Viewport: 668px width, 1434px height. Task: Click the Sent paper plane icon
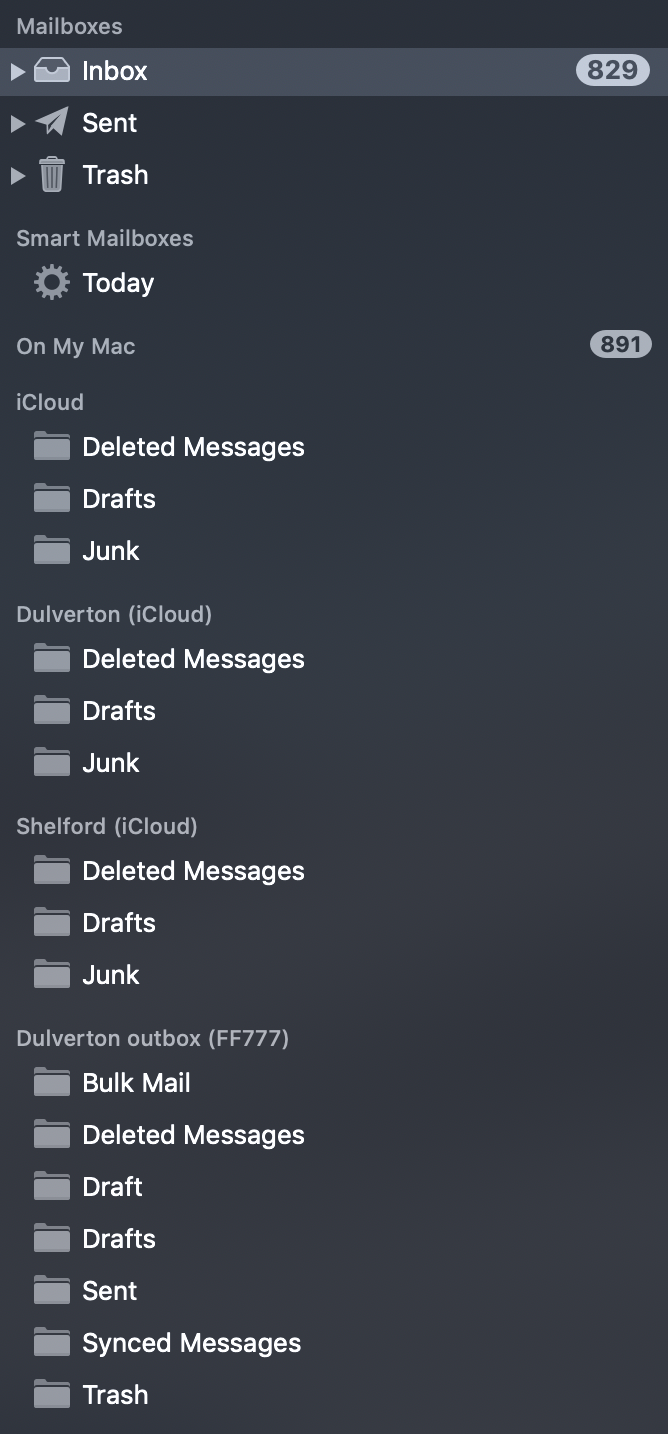(x=52, y=123)
